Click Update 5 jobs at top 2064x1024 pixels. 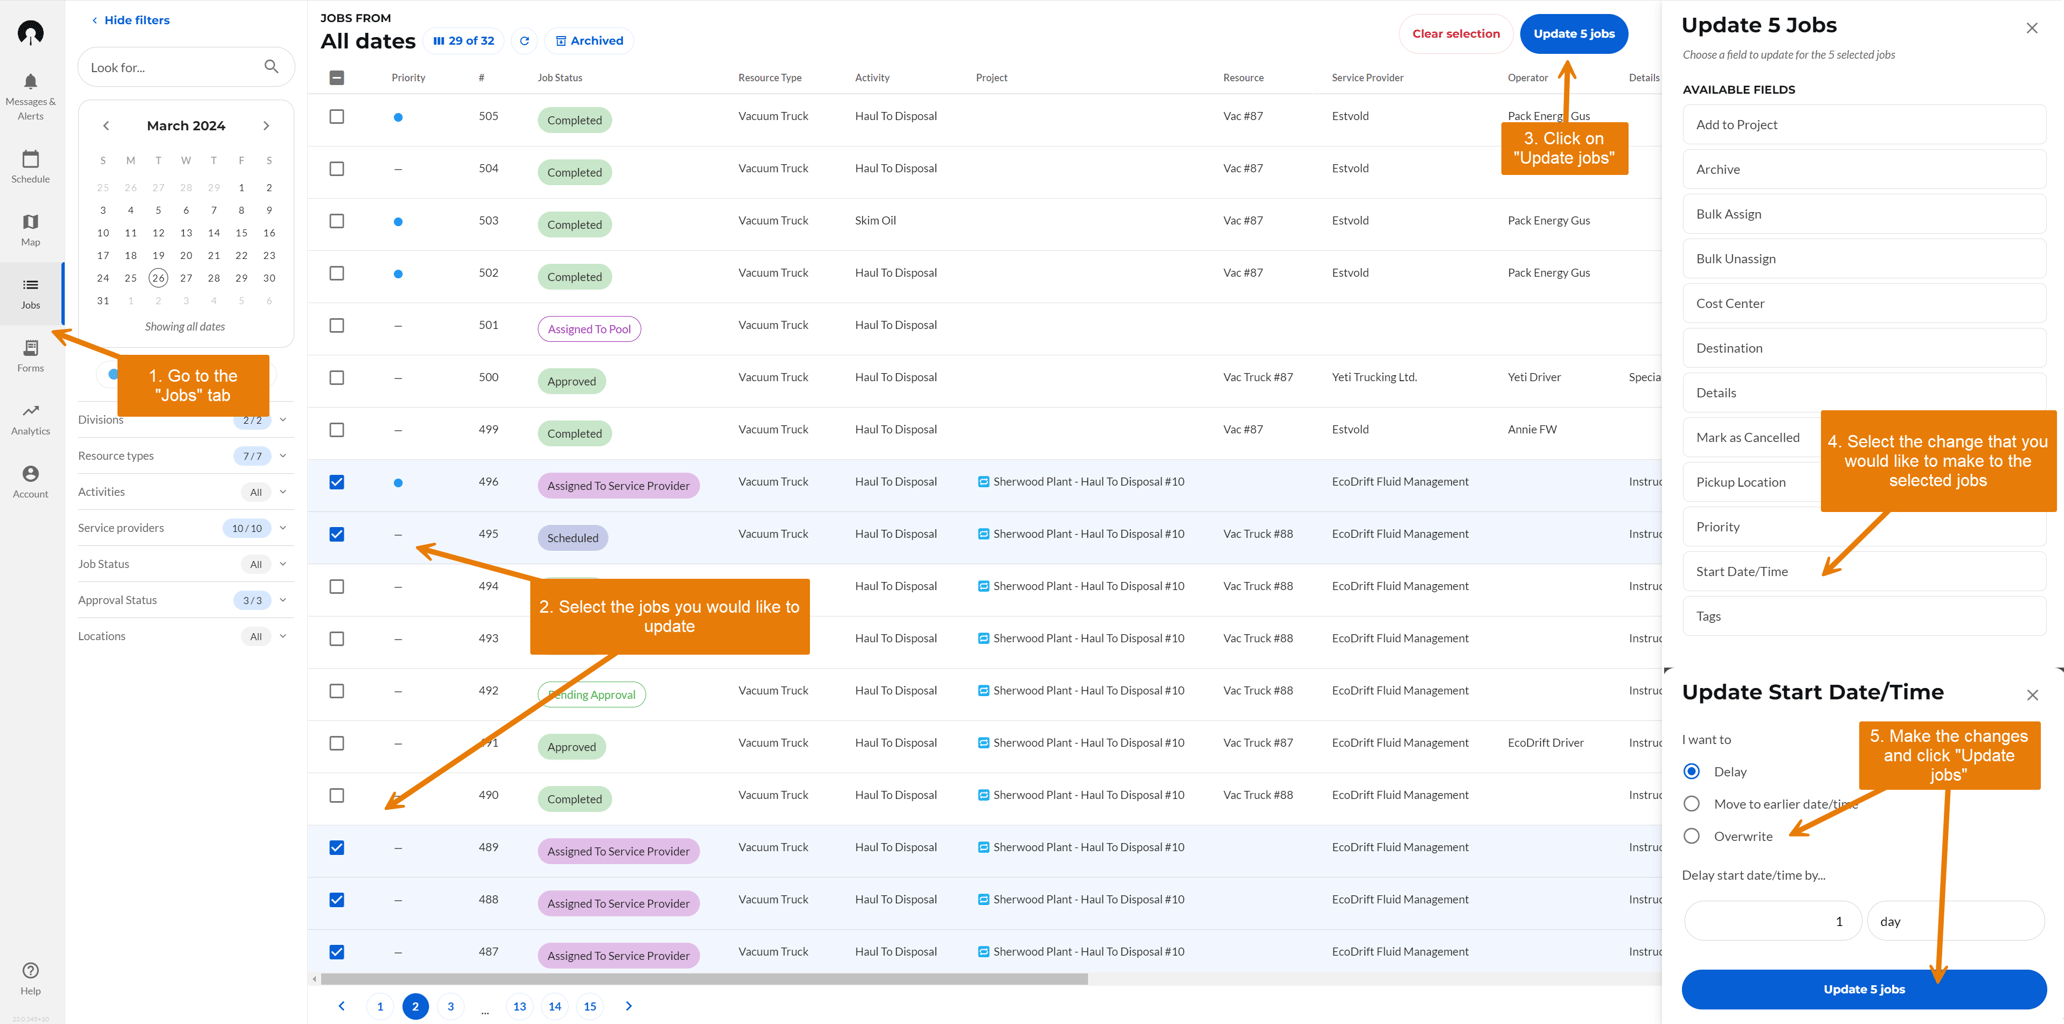pyautogui.click(x=1574, y=34)
